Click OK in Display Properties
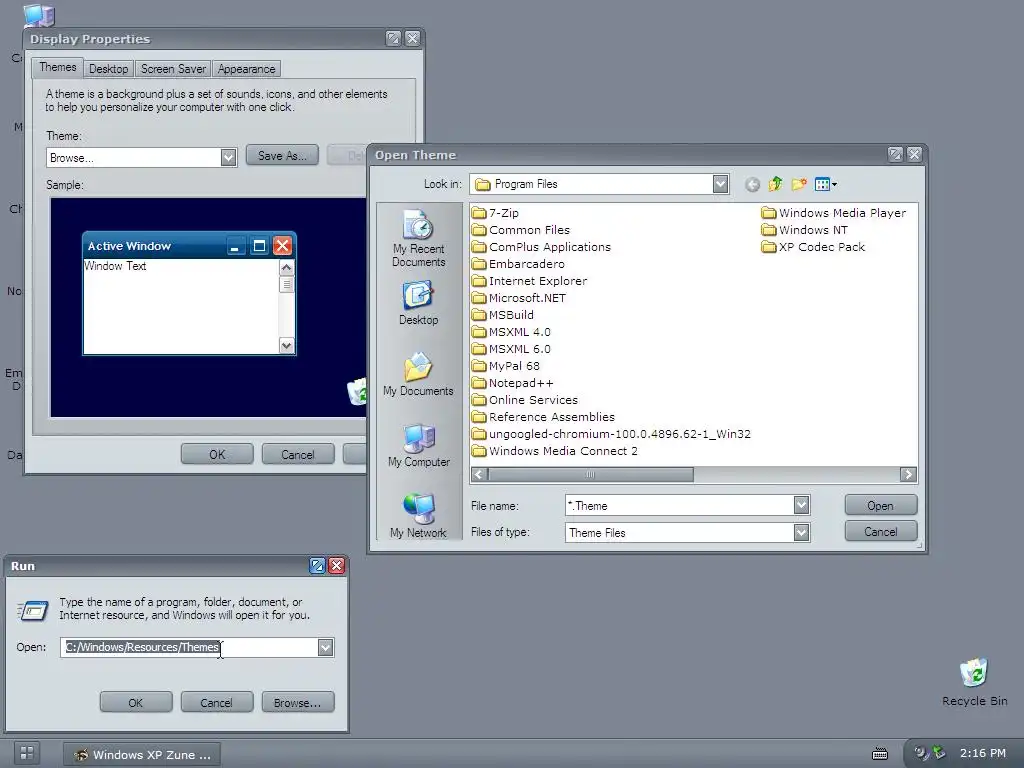The width and height of the screenshot is (1024, 768). tap(217, 455)
